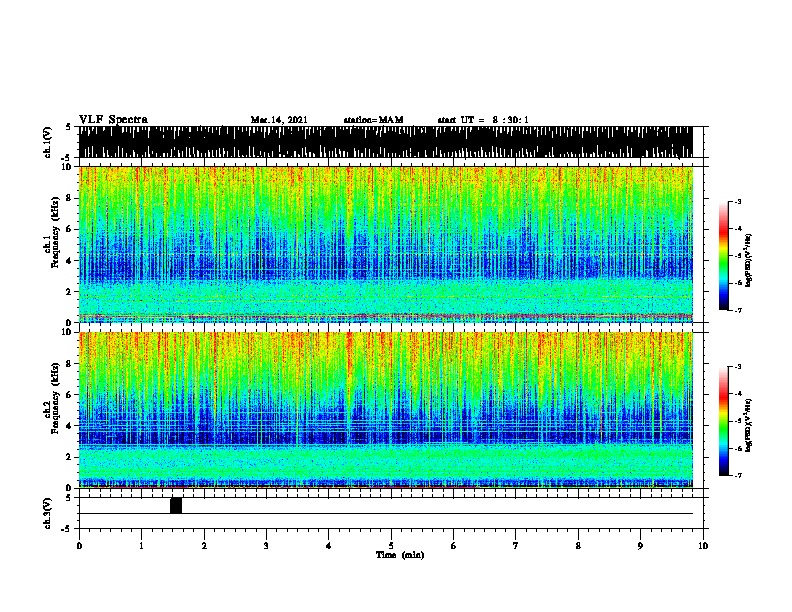Click the "-7" label on ch.2 color scale
This screenshot has width=792, height=612.
coord(737,475)
